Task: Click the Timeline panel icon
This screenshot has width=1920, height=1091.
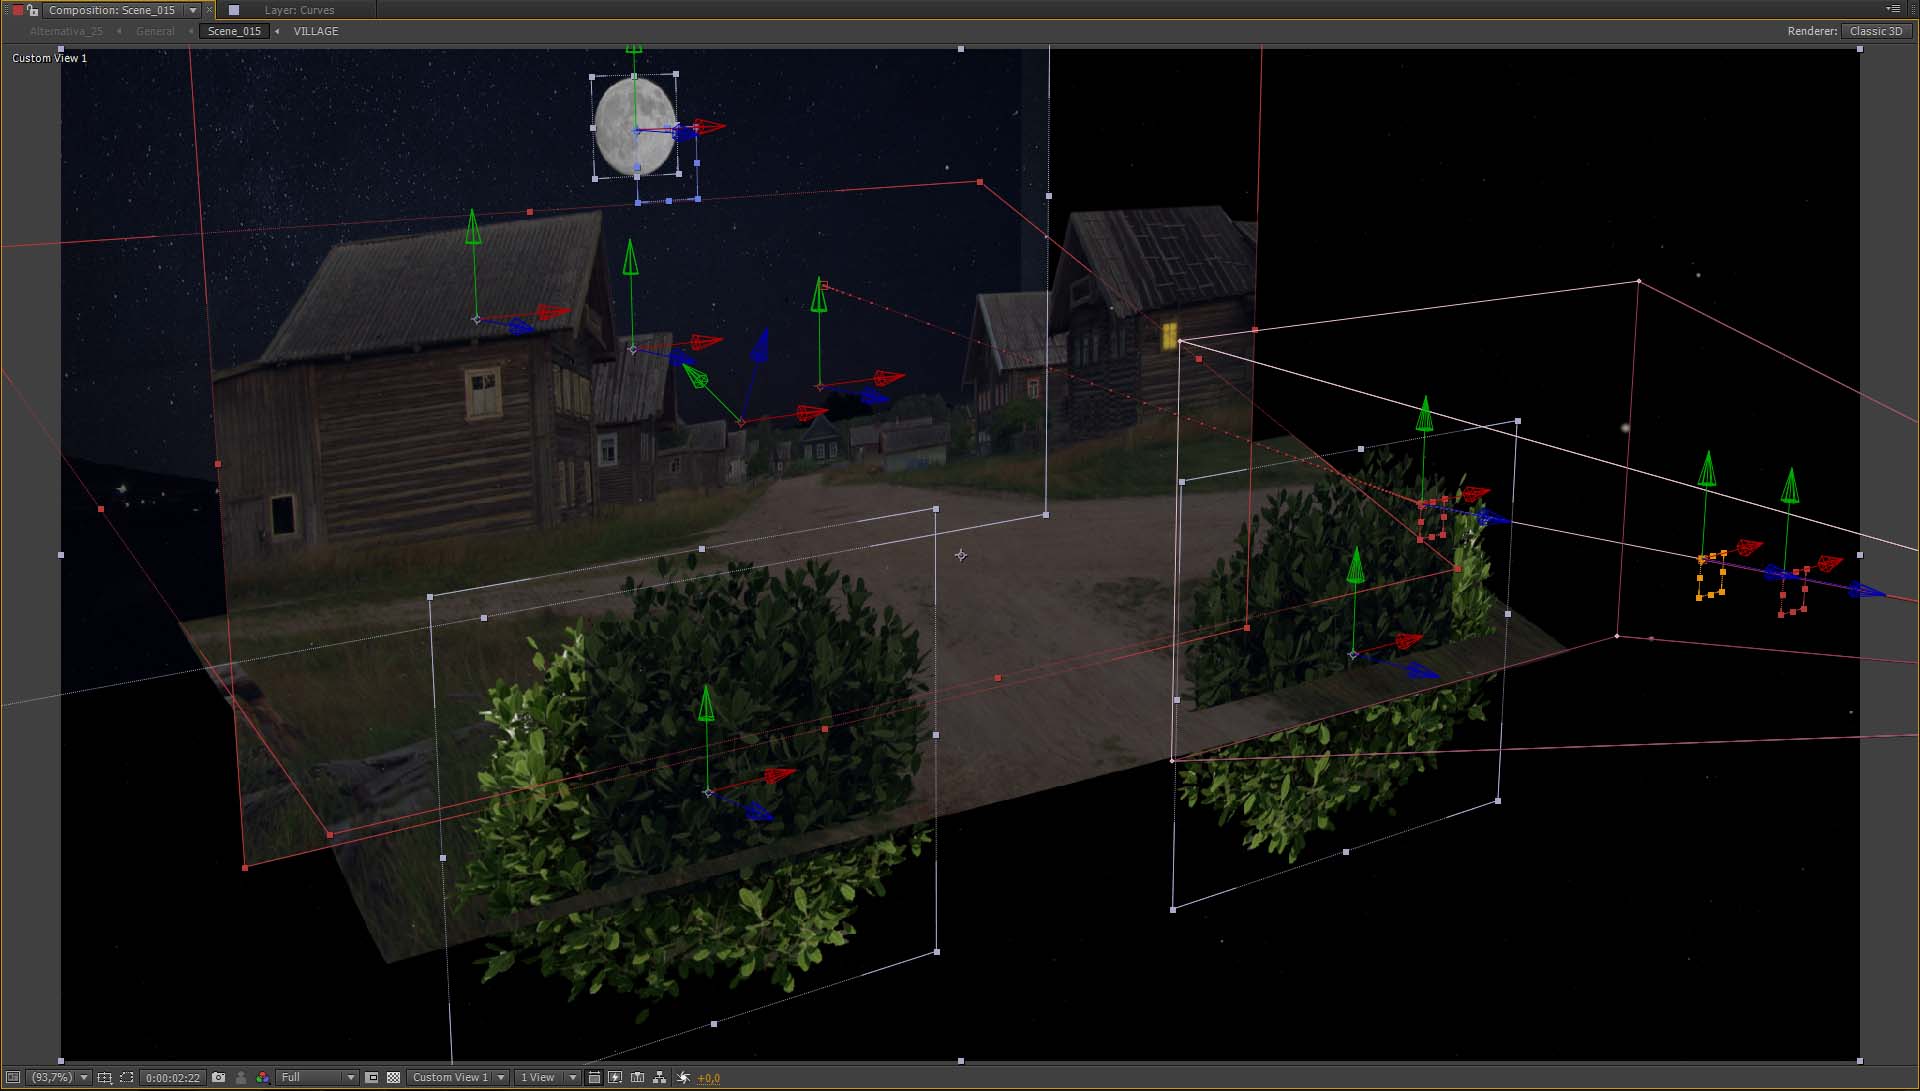Action: pyautogui.click(x=637, y=1077)
